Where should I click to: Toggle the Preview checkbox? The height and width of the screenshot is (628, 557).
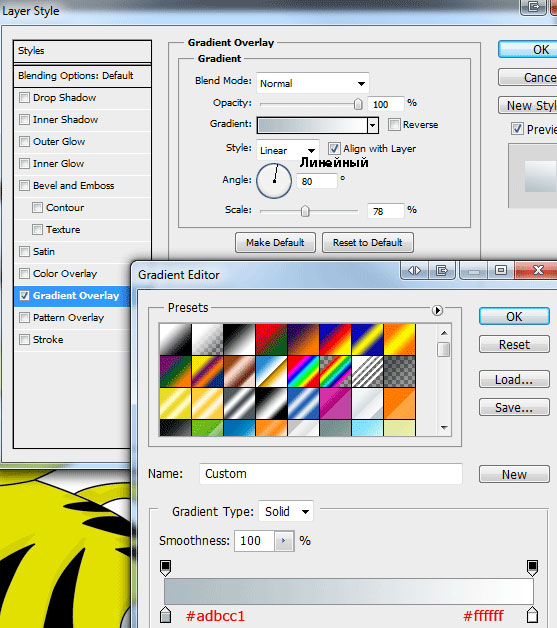517,129
